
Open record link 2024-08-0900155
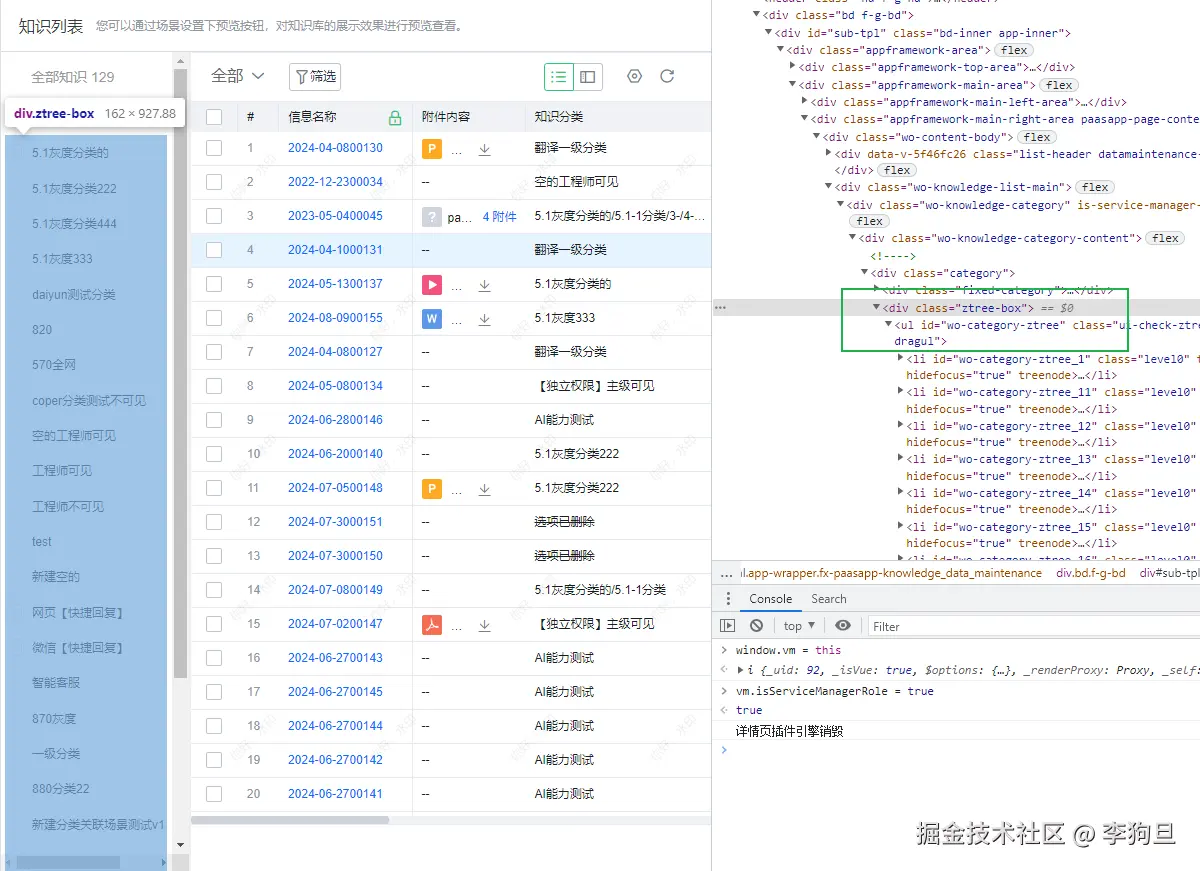point(335,318)
